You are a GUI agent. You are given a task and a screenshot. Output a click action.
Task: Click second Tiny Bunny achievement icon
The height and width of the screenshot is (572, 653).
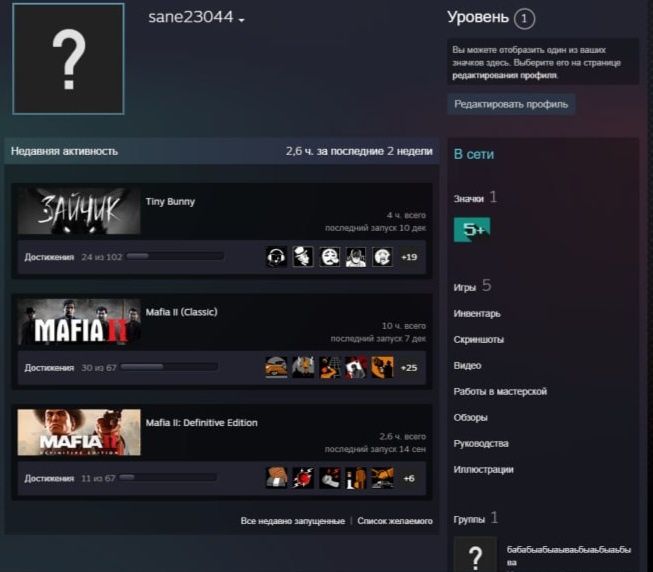[303, 257]
